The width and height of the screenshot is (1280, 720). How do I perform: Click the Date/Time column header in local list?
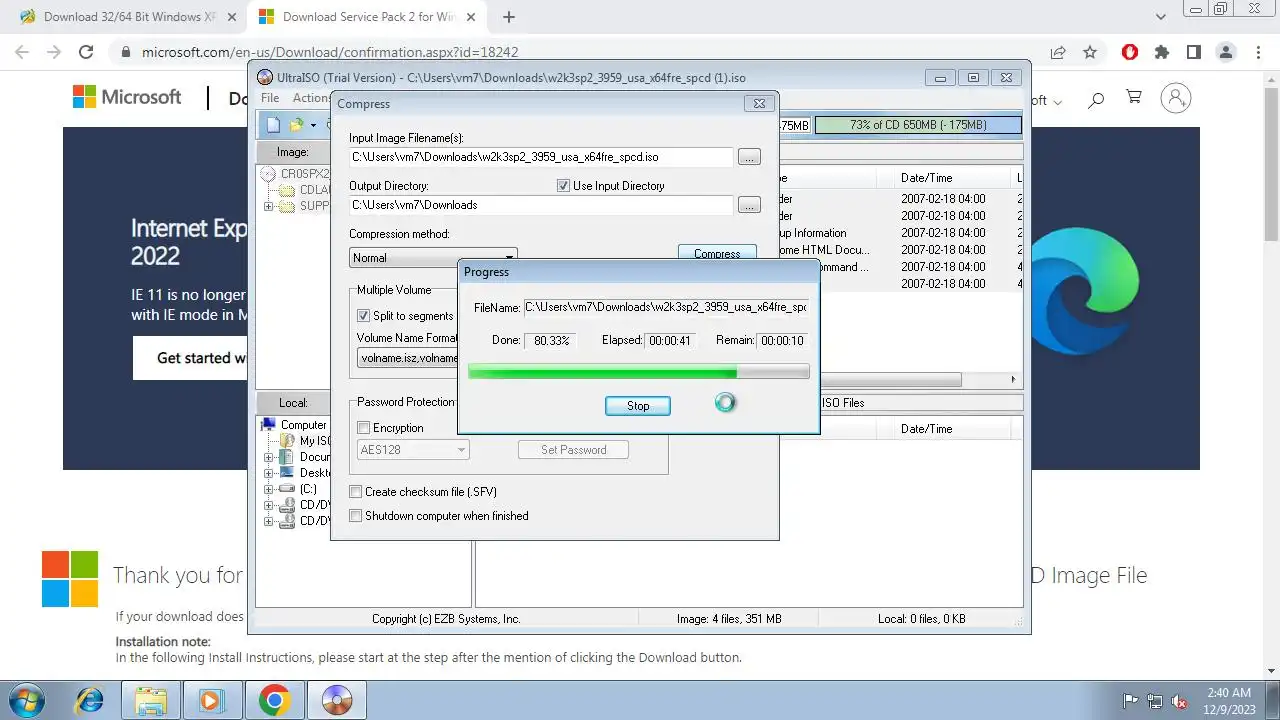point(926,429)
